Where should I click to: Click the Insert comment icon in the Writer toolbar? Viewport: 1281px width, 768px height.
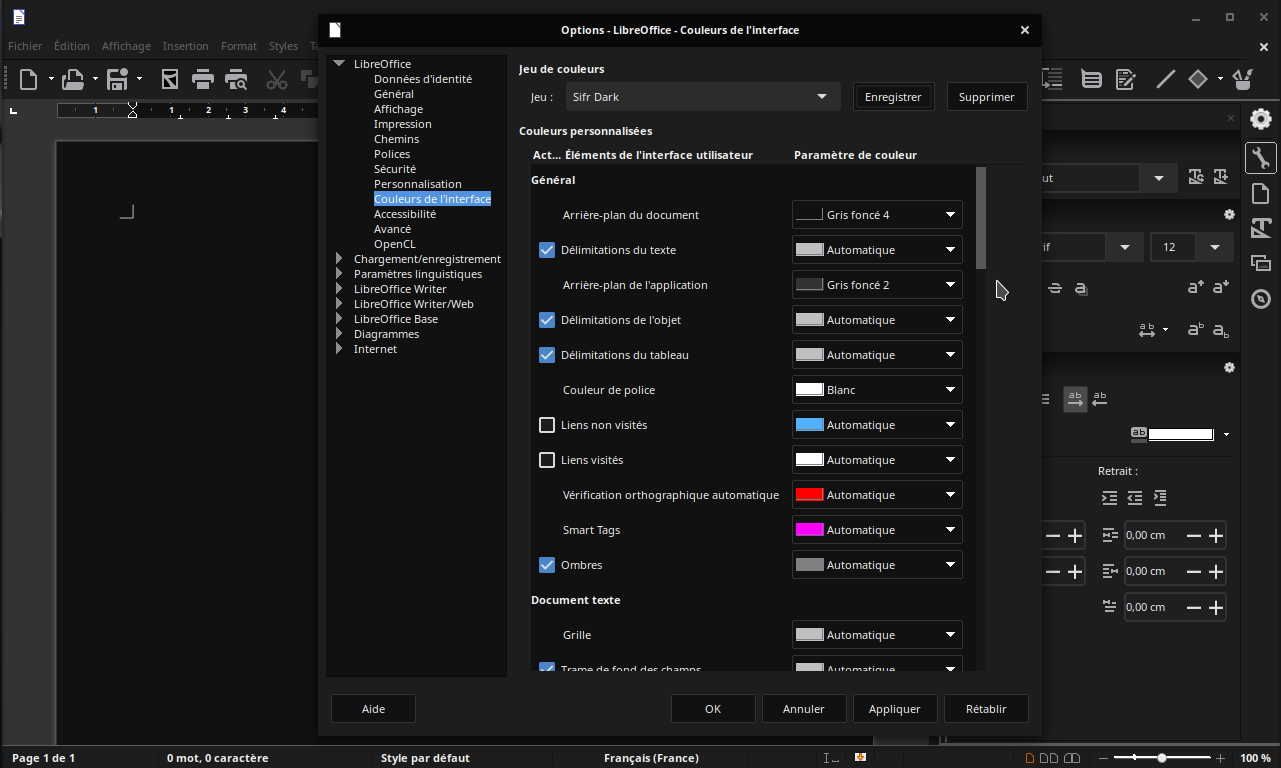click(x=1092, y=79)
